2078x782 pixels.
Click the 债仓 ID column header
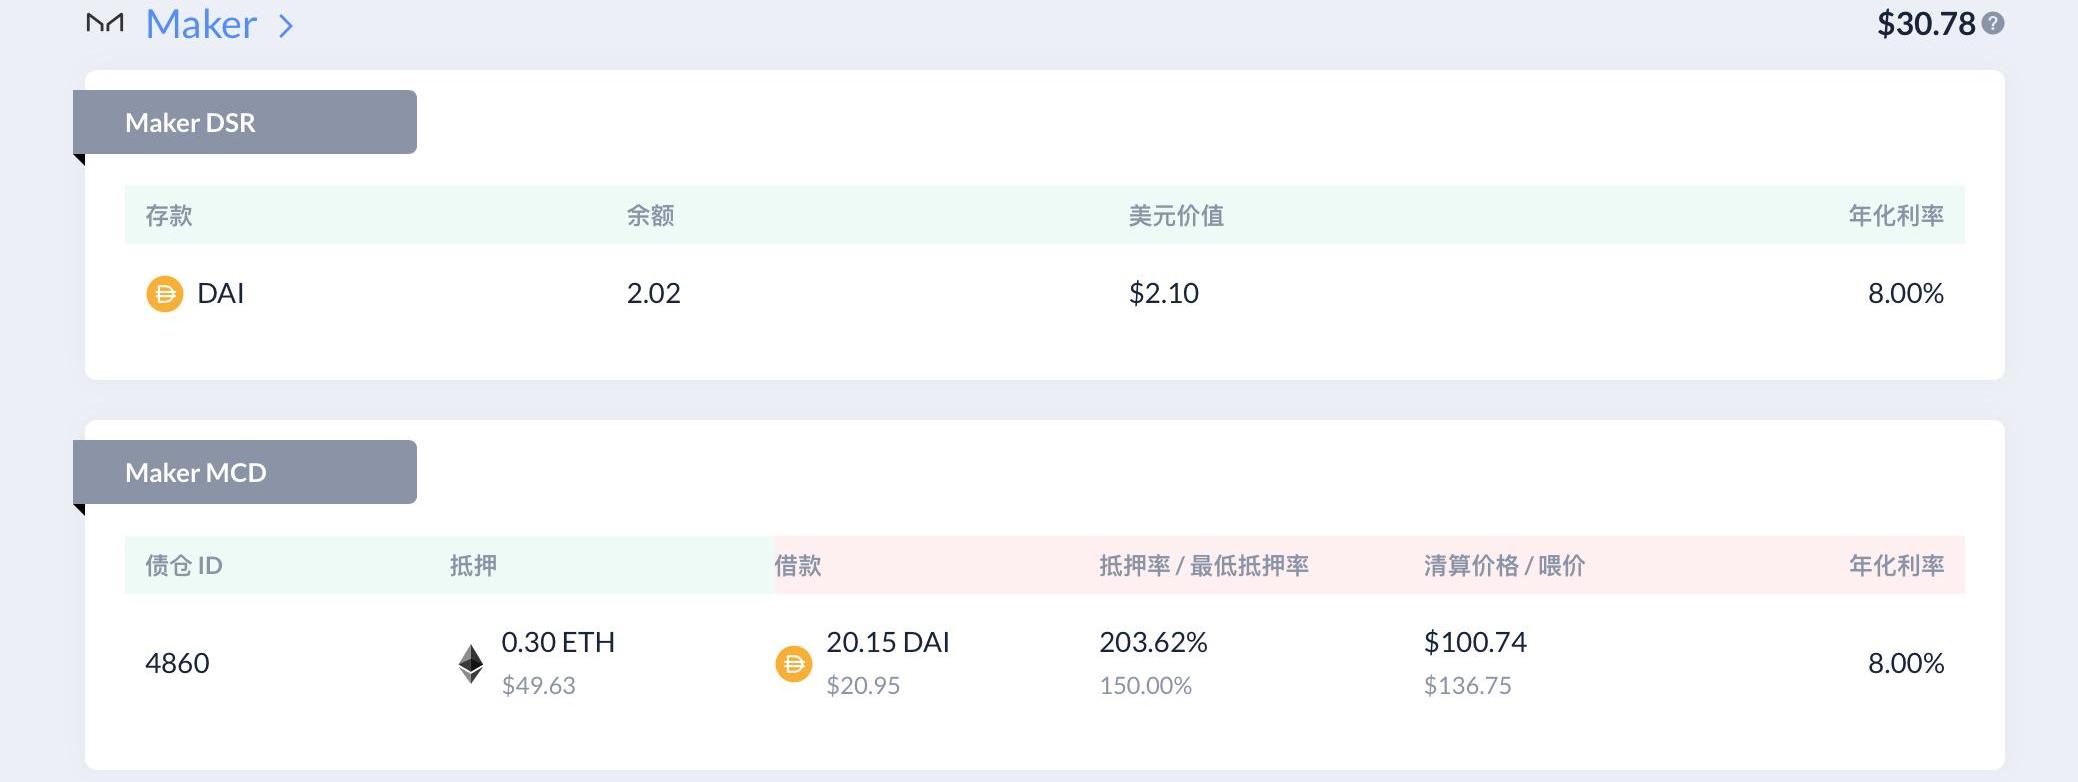[x=184, y=565]
